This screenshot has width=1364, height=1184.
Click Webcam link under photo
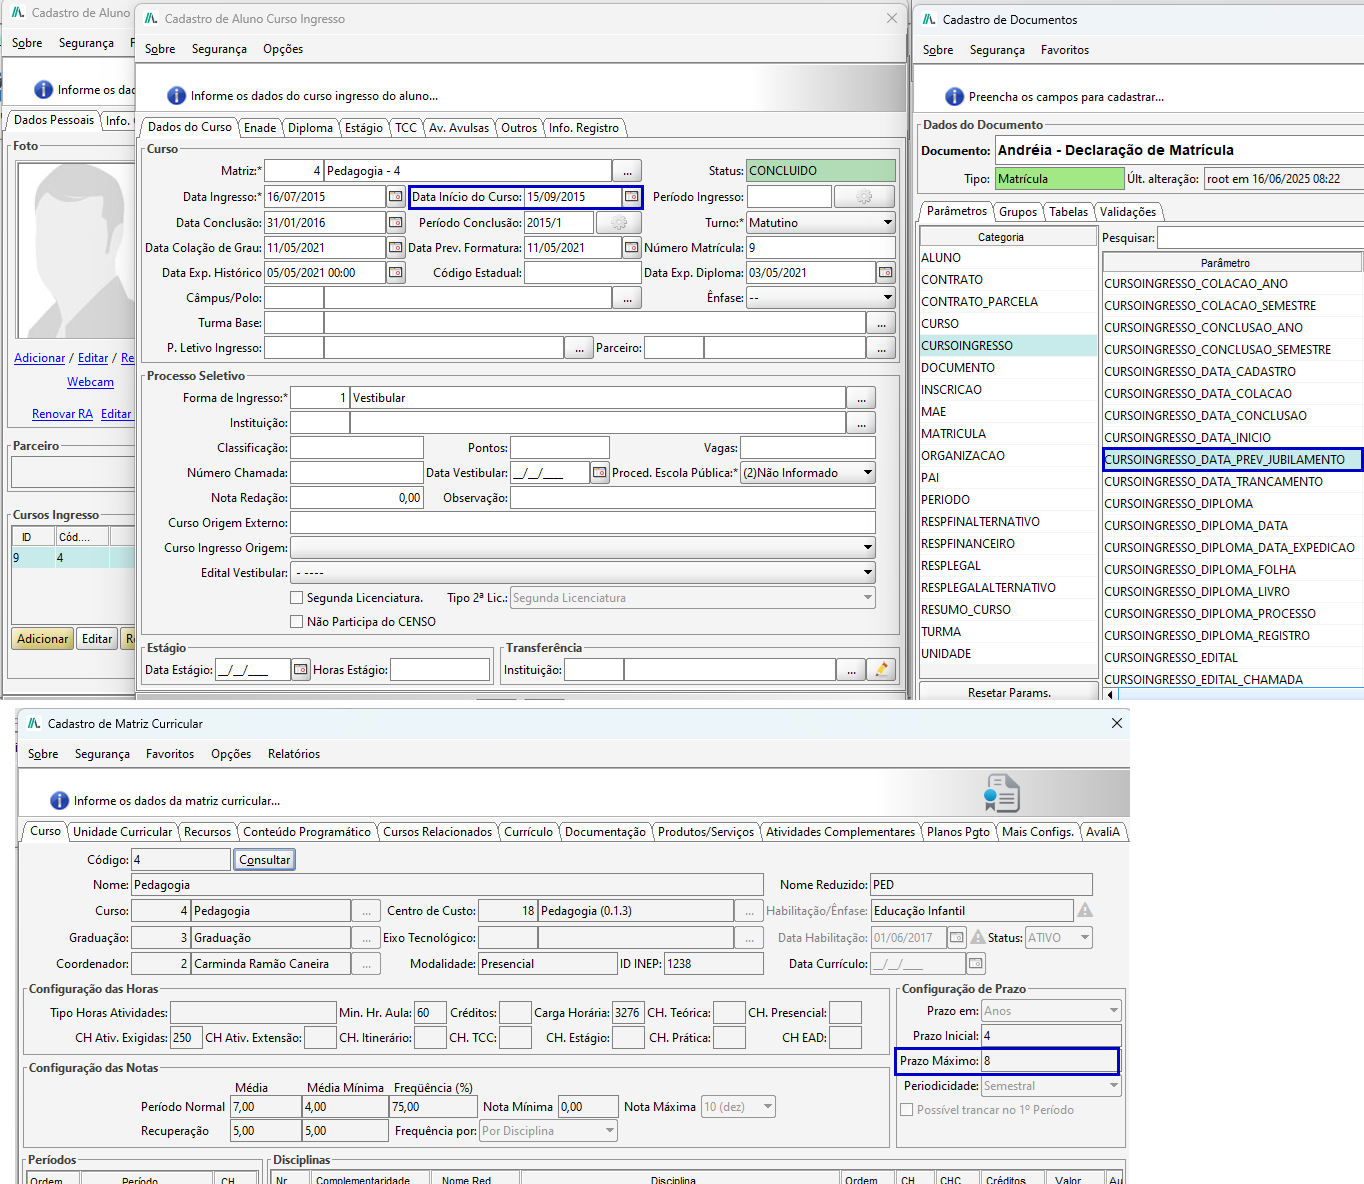[90, 382]
